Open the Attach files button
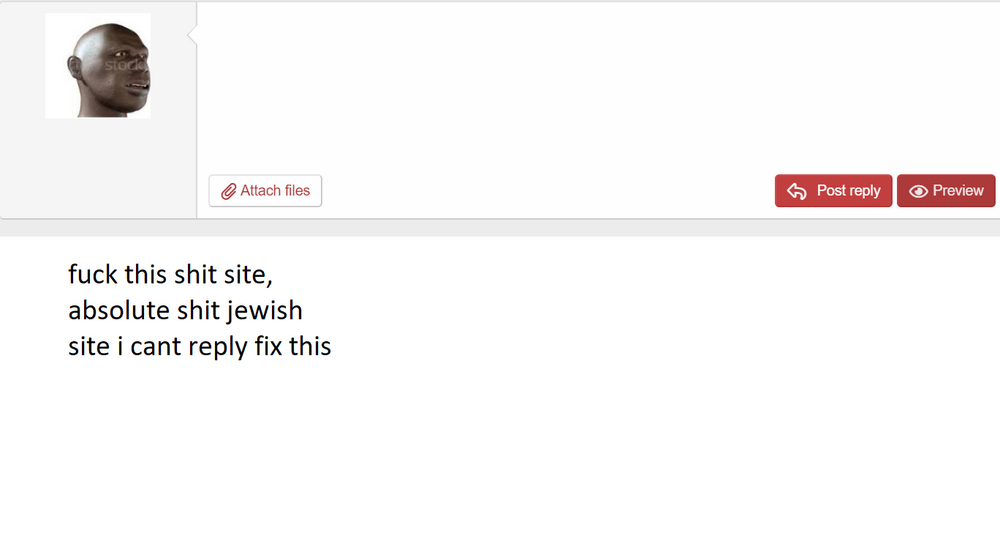1000x539 pixels. (x=265, y=191)
